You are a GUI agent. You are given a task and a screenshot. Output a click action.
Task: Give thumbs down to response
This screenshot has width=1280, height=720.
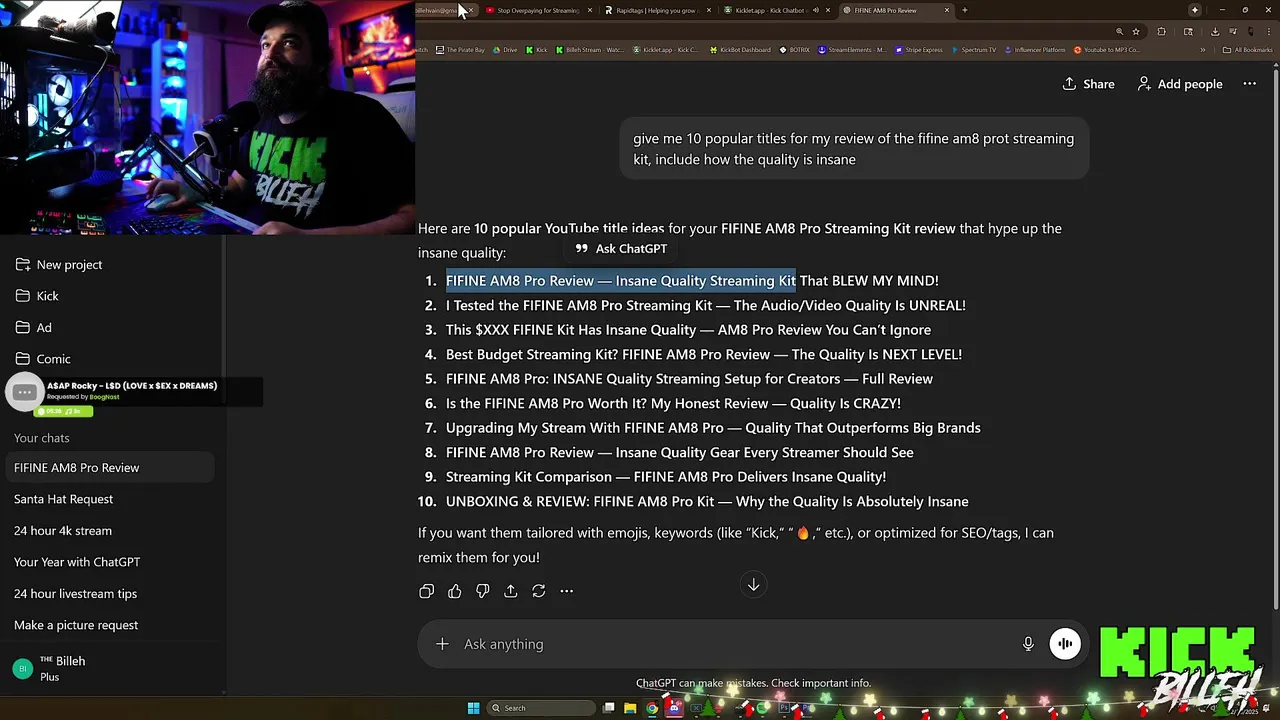coord(483,591)
